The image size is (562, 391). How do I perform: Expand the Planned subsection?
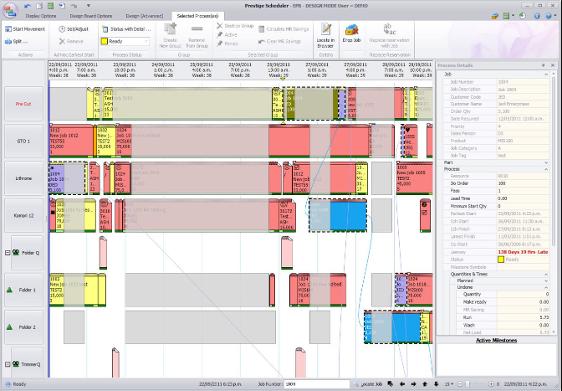point(546,281)
